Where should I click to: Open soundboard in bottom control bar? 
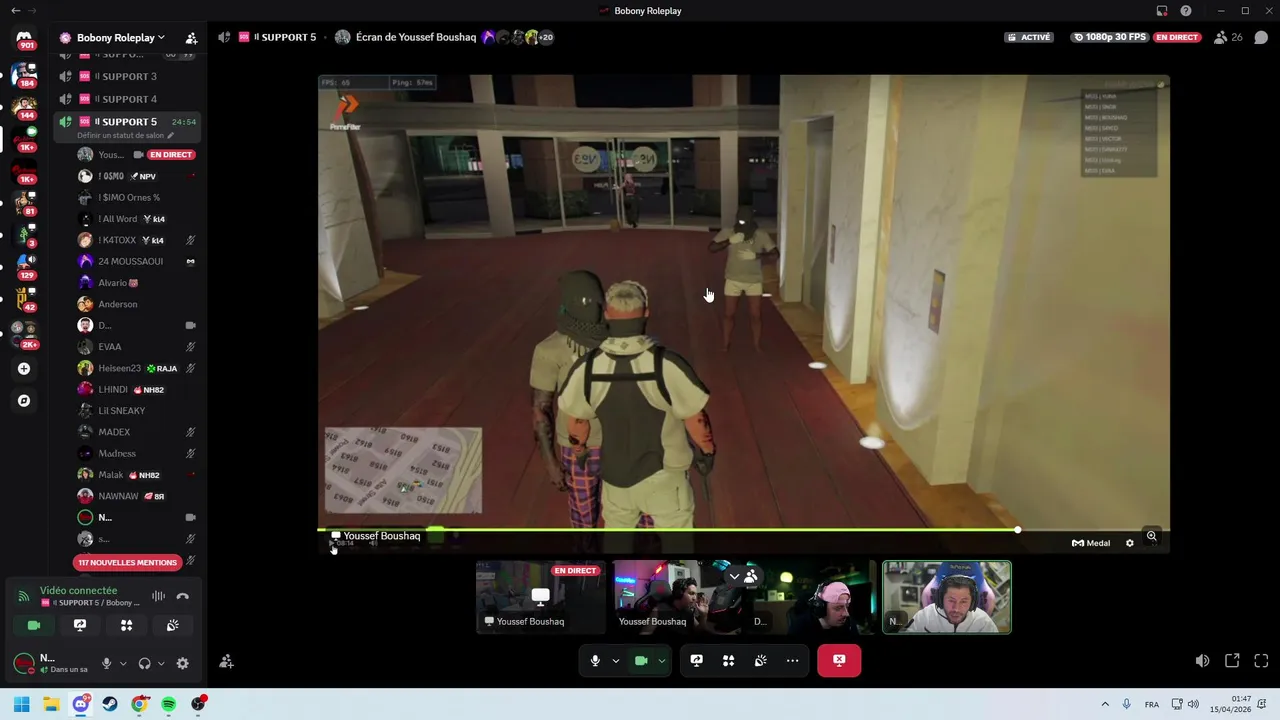760,660
